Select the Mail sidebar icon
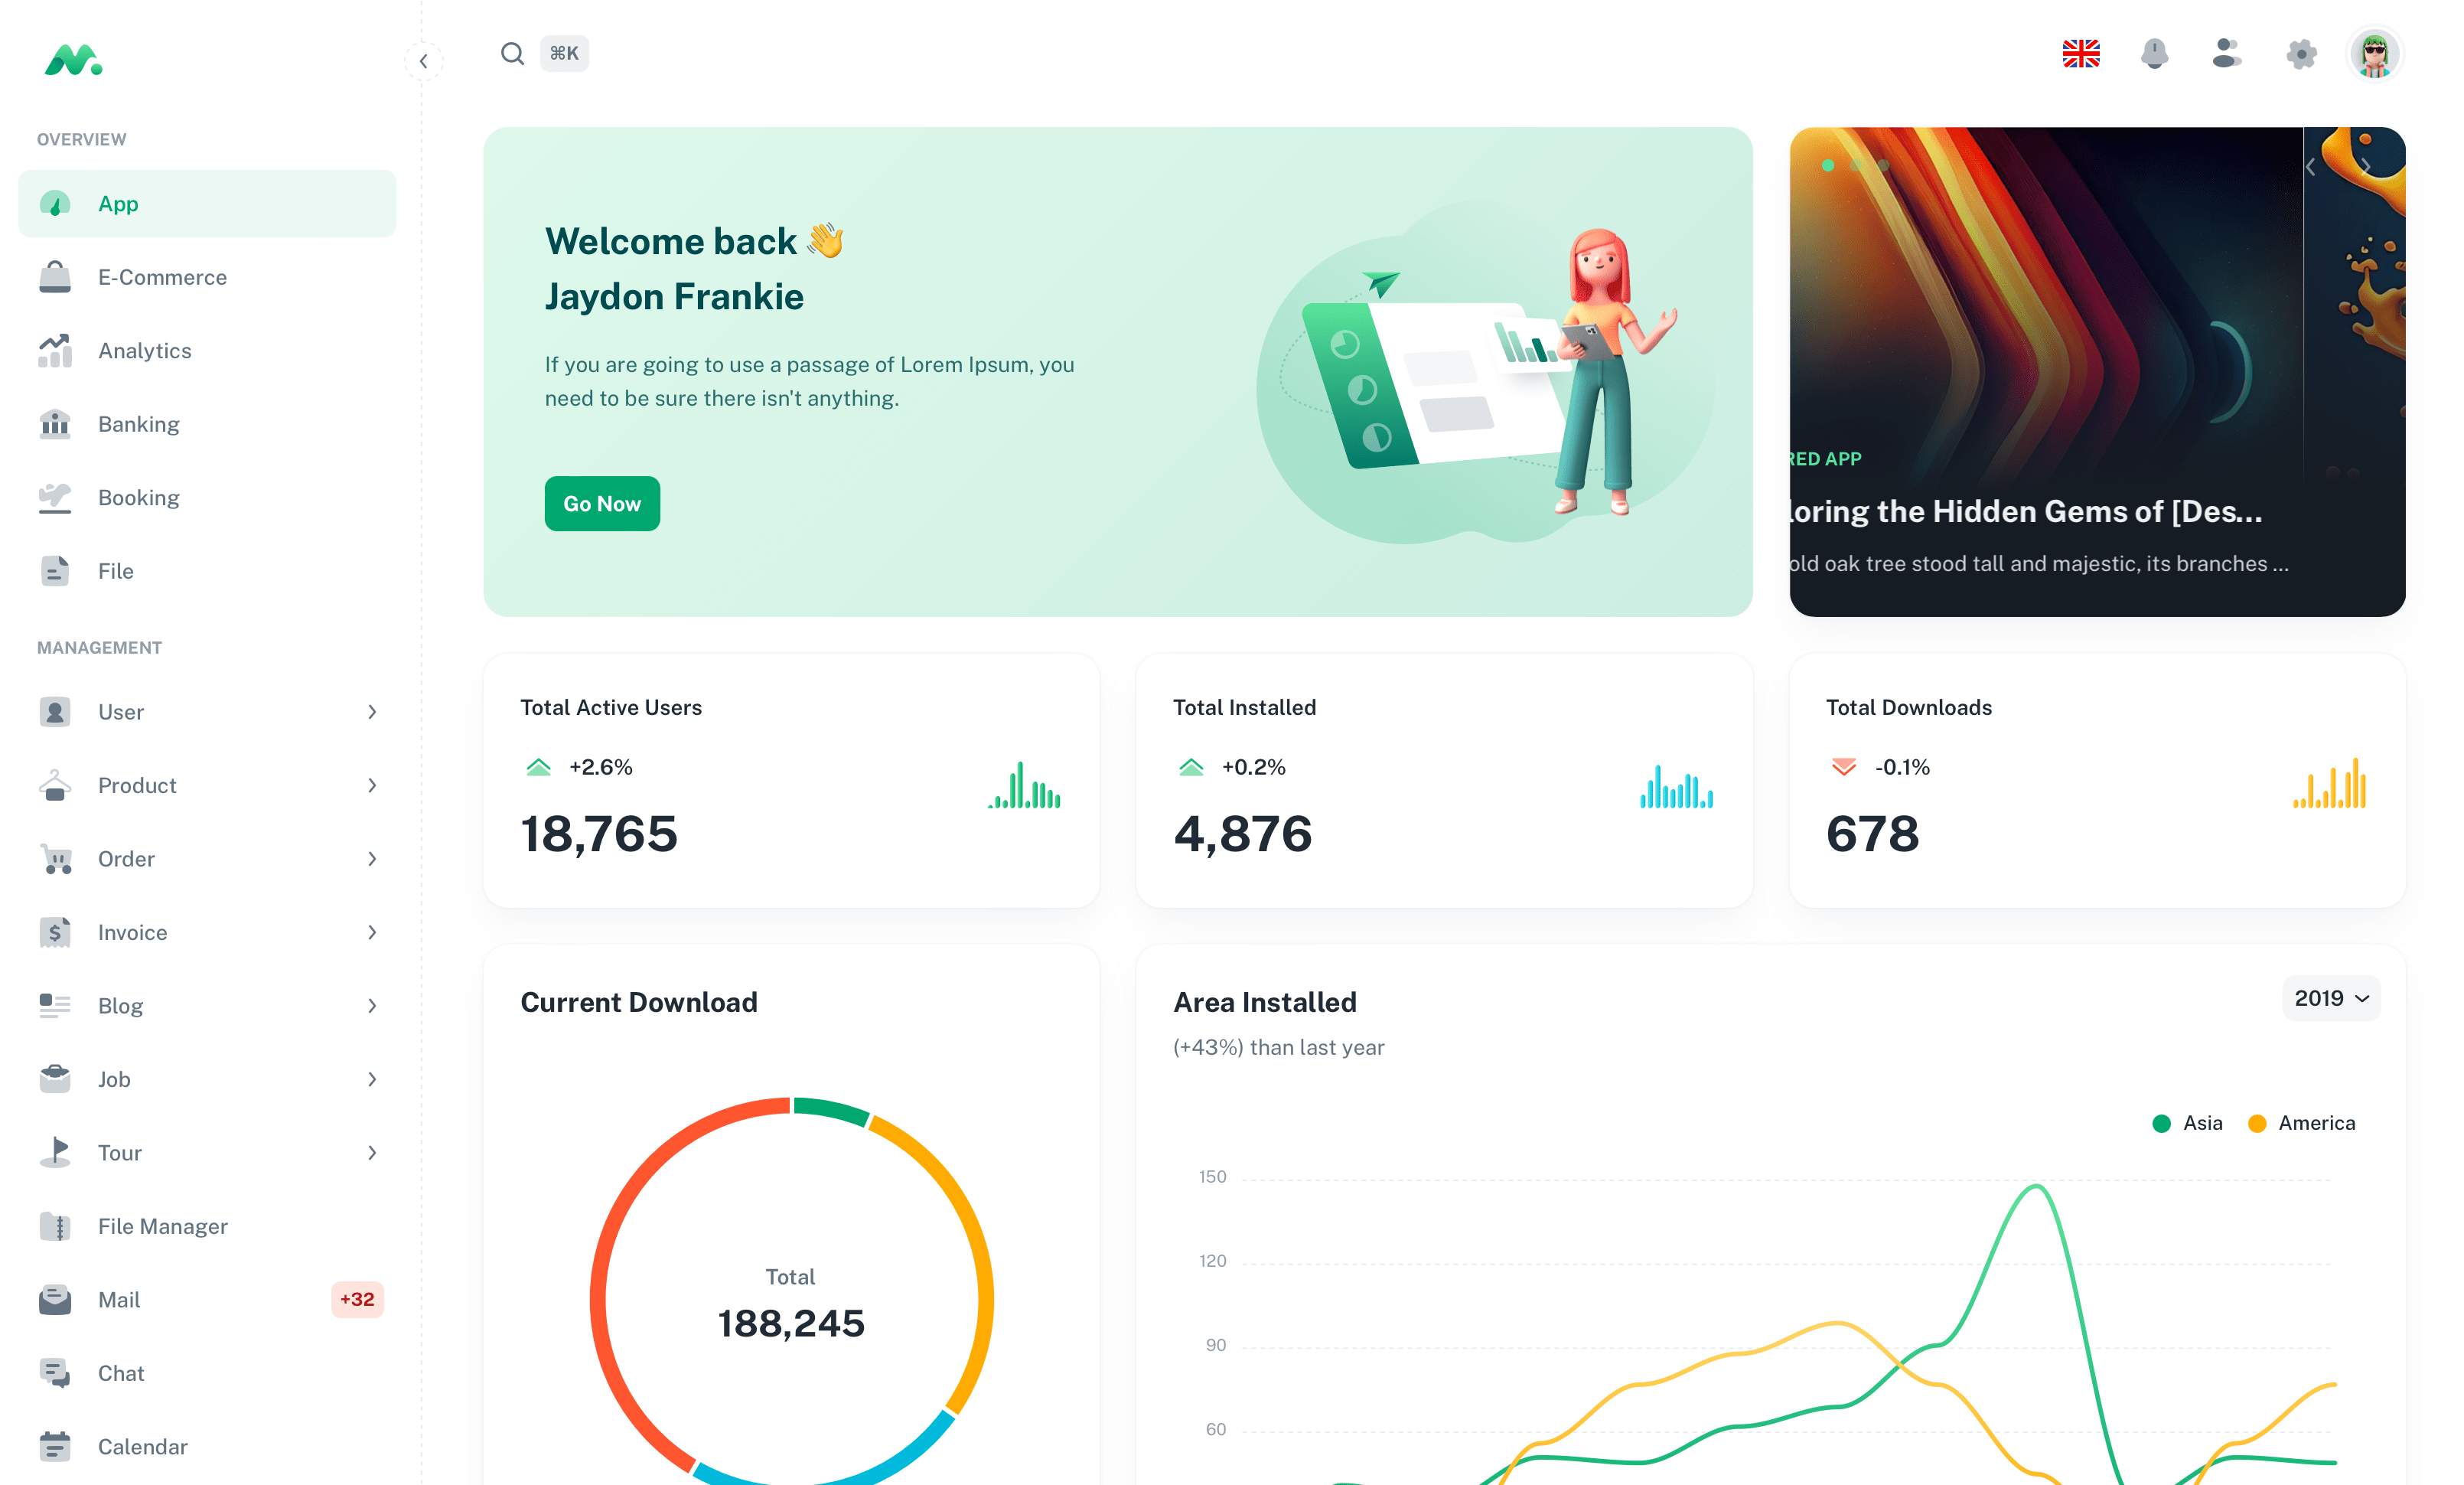The height and width of the screenshot is (1485, 2464). (x=53, y=1298)
